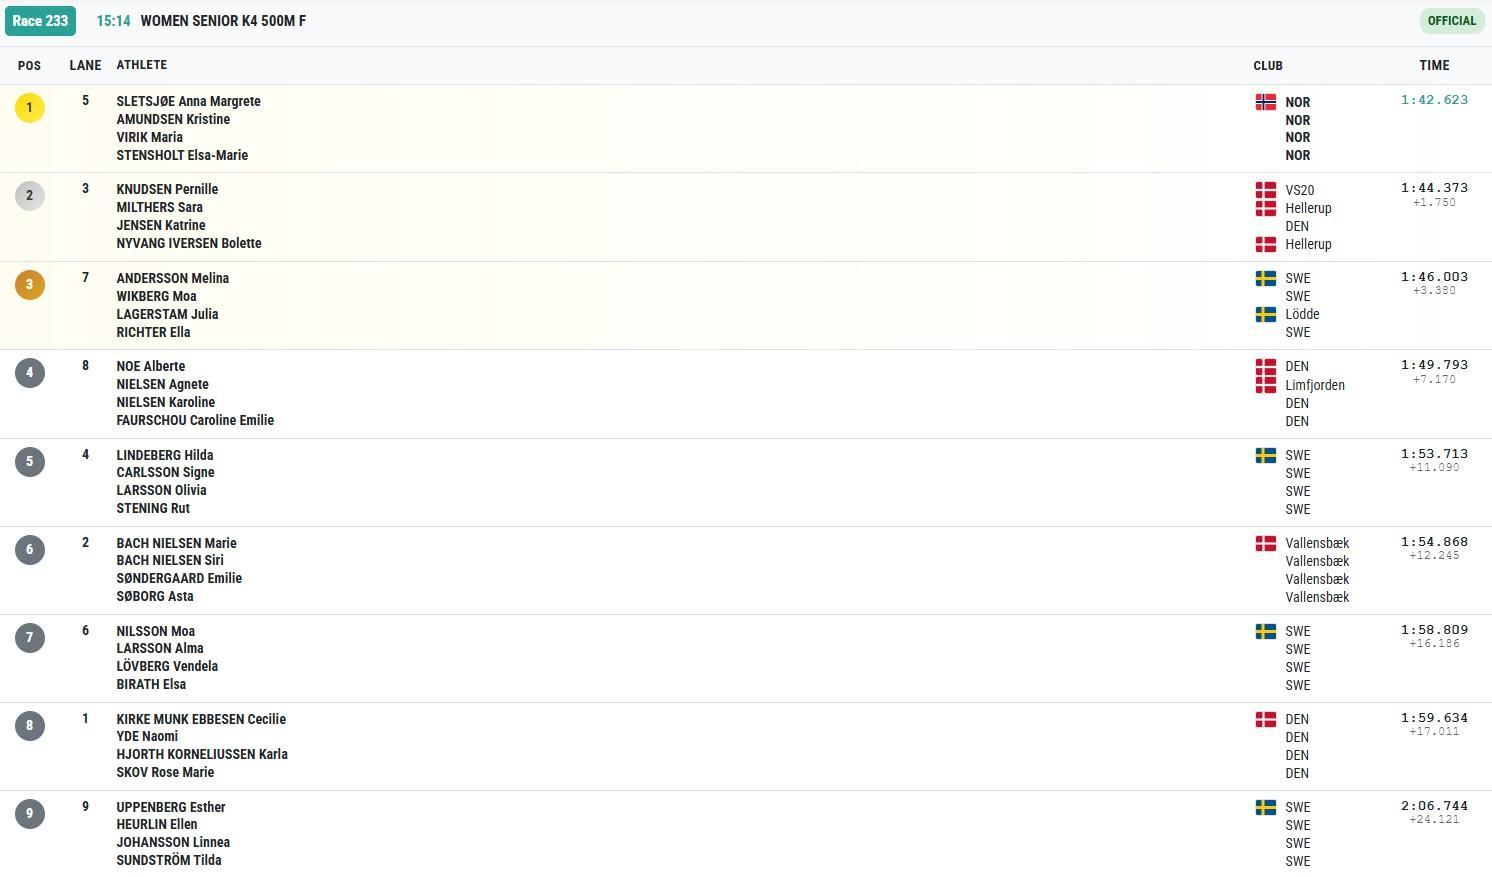Screen dimensions: 1492x877
Task: Click the grey position 9 badge
Action: [x=30, y=814]
